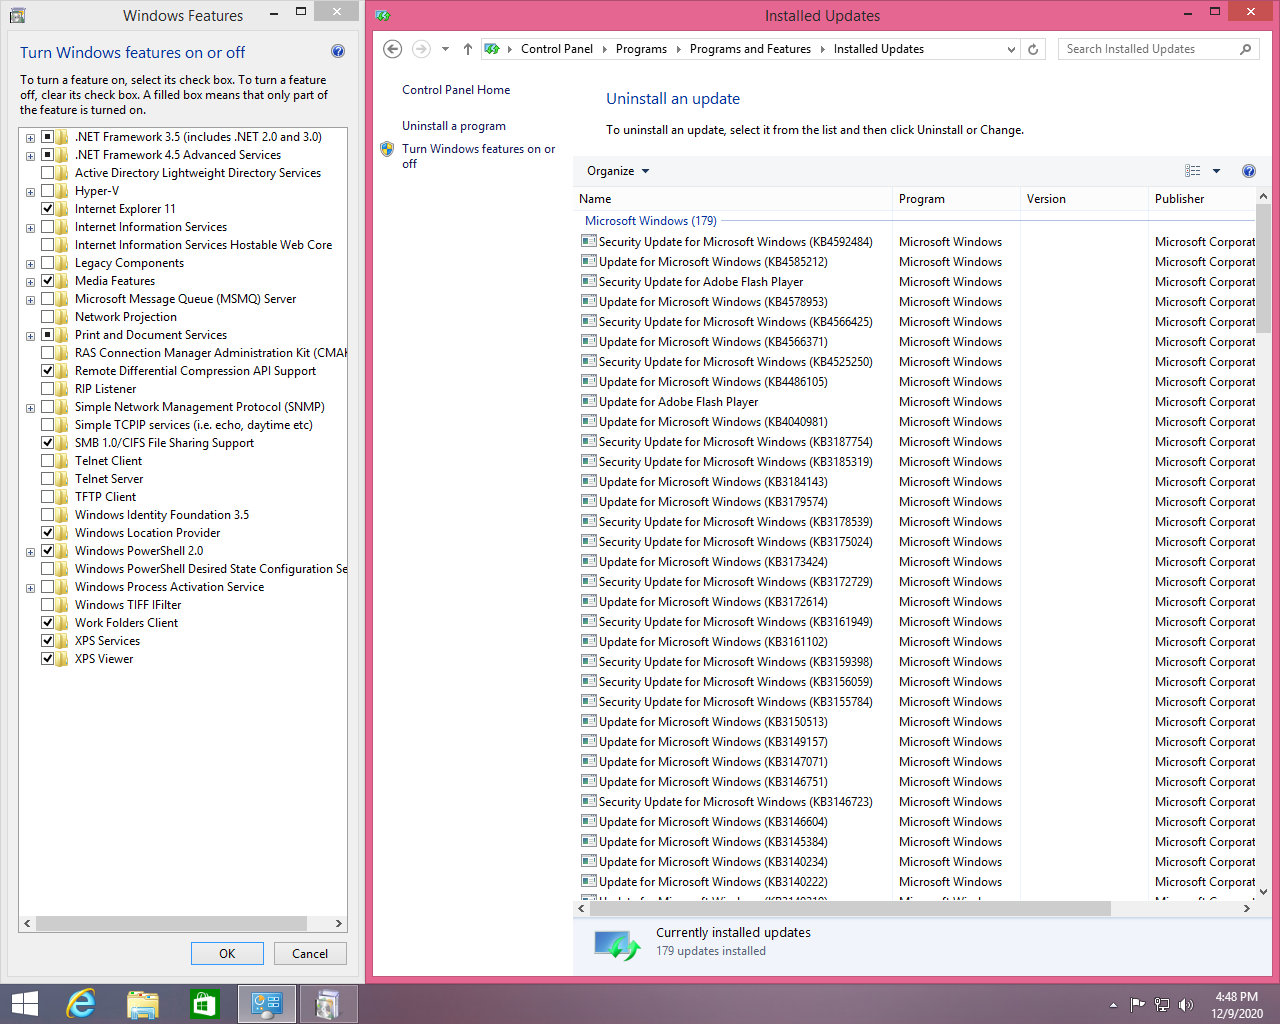Screen dimensions: 1280x1024
Task: Open the Store app from taskbar
Action: point(204,1004)
